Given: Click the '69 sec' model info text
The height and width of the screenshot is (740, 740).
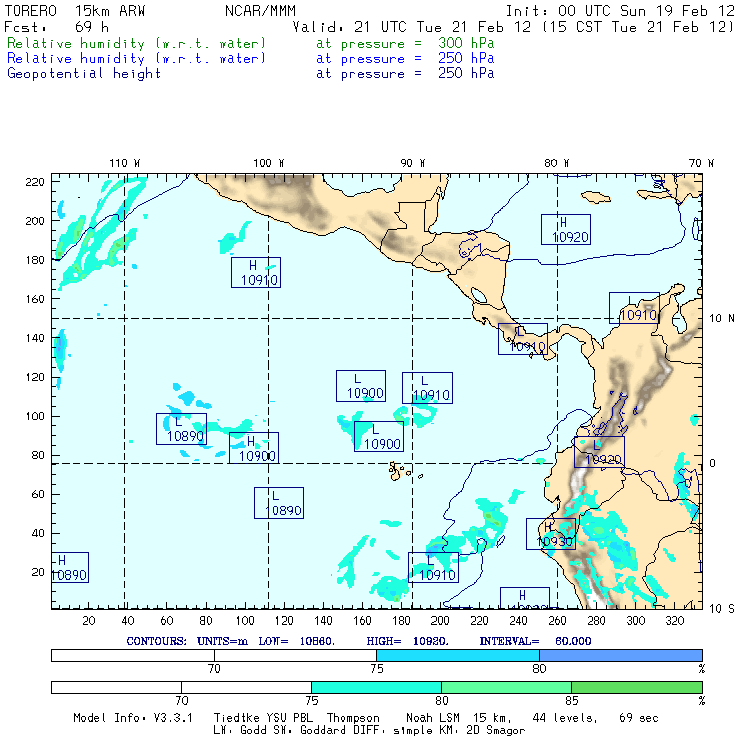Looking at the screenshot, I should [x=639, y=718].
